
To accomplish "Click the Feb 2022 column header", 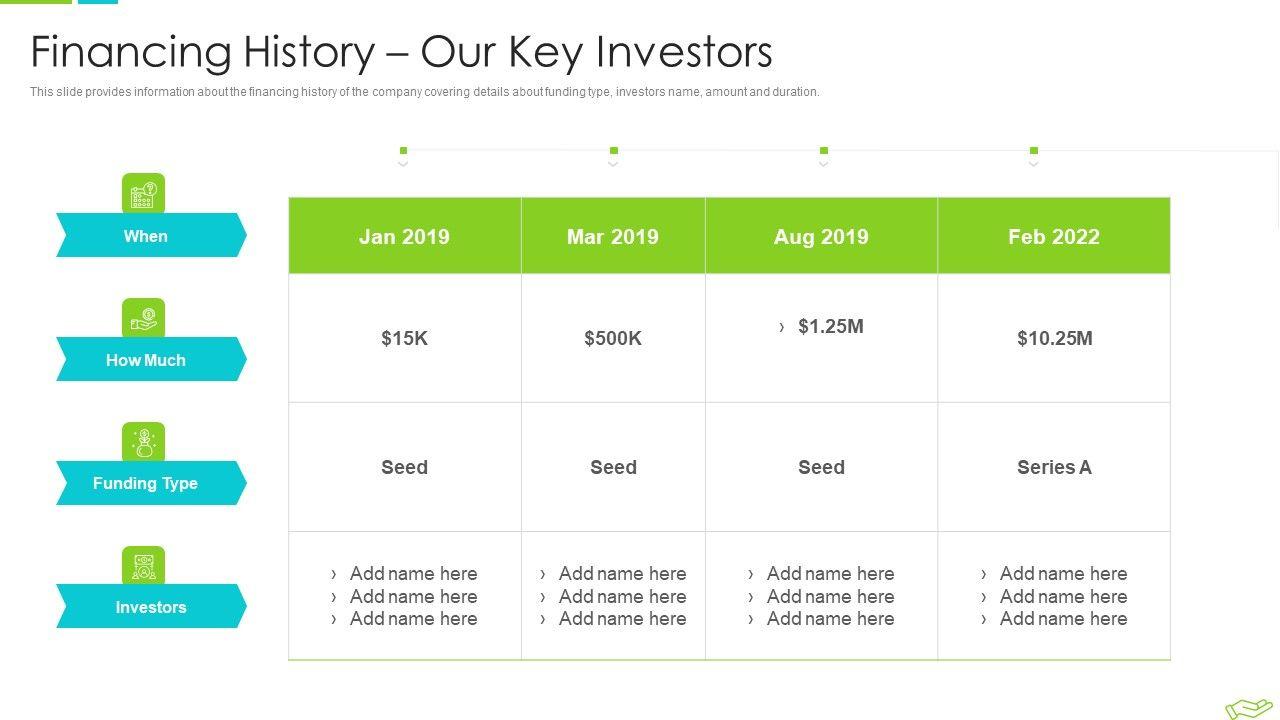I will 1053,237.
